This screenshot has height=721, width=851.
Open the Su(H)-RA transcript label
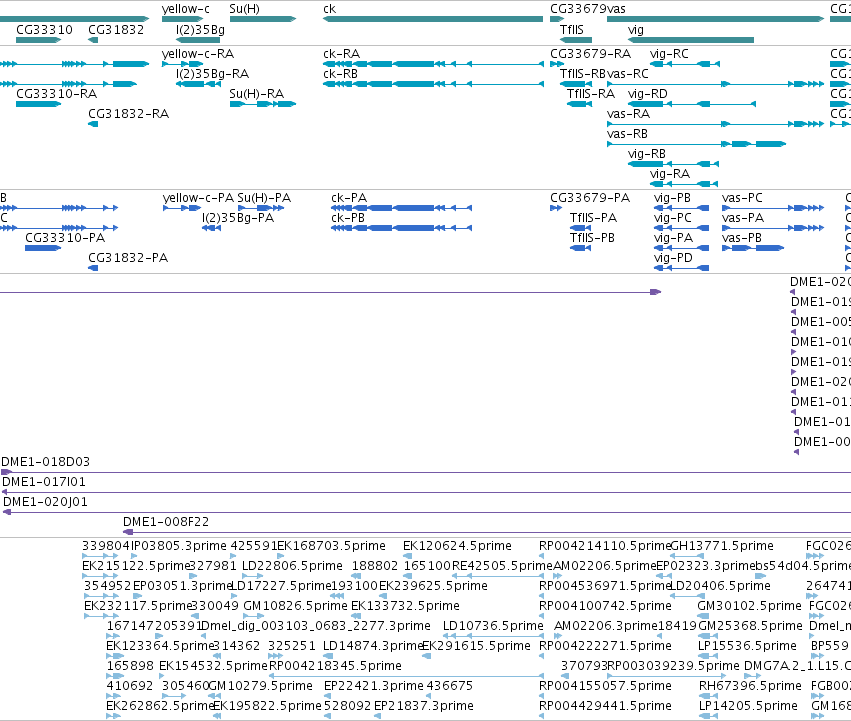[257, 94]
